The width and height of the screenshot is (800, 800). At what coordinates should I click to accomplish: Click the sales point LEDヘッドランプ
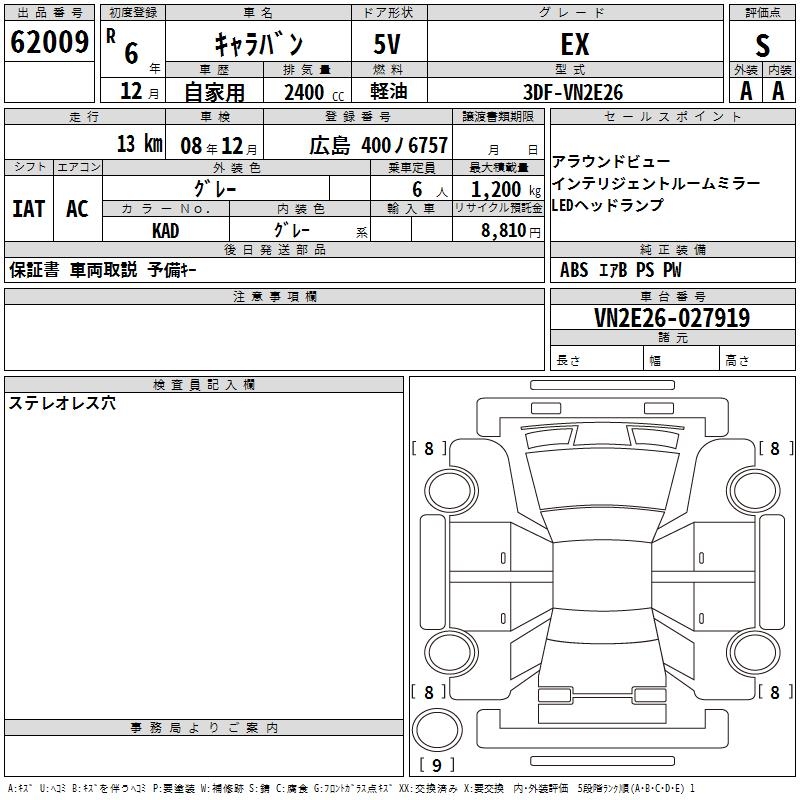pyautogui.click(x=608, y=205)
